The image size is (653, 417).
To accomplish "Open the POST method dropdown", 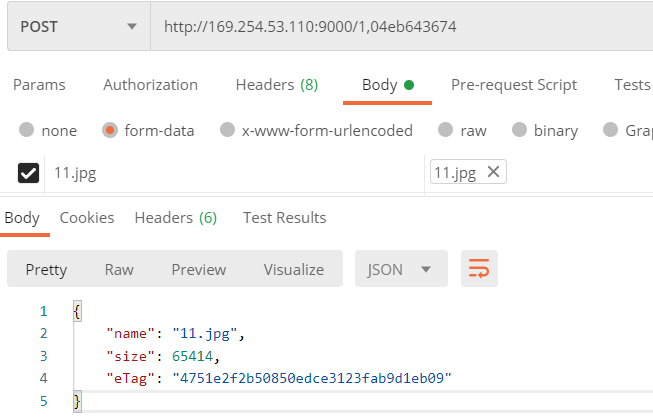I will pyautogui.click(x=76, y=27).
